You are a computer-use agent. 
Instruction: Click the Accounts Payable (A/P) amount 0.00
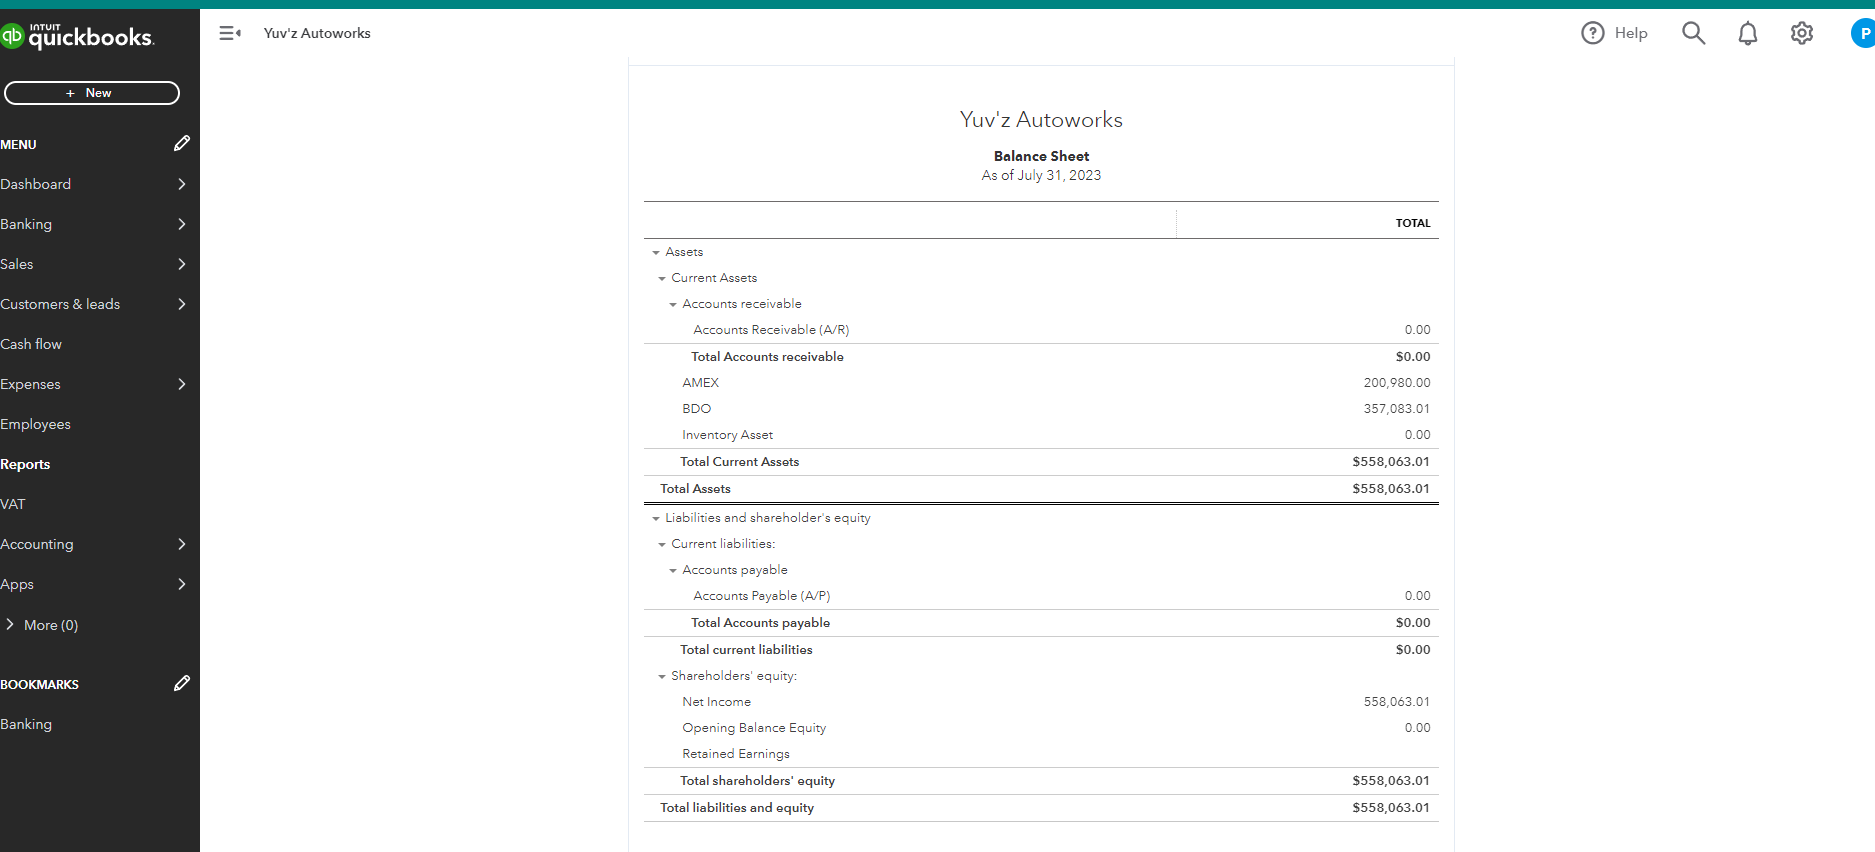[1417, 596]
